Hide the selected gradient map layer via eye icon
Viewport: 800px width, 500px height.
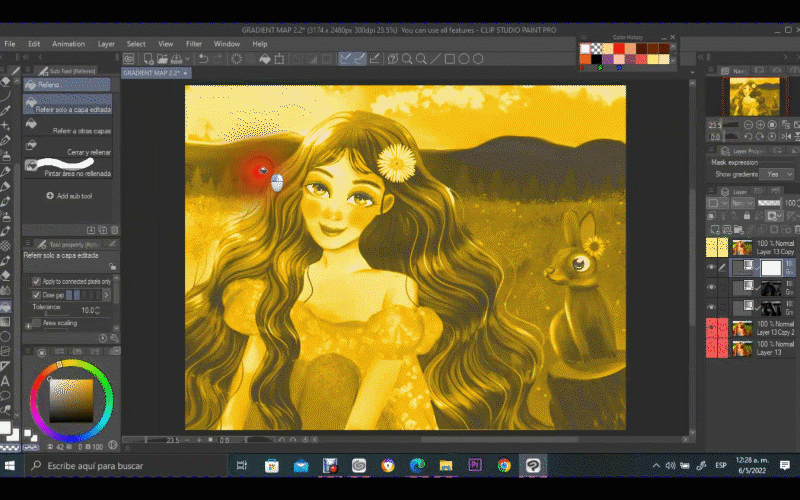click(x=711, y=267)
